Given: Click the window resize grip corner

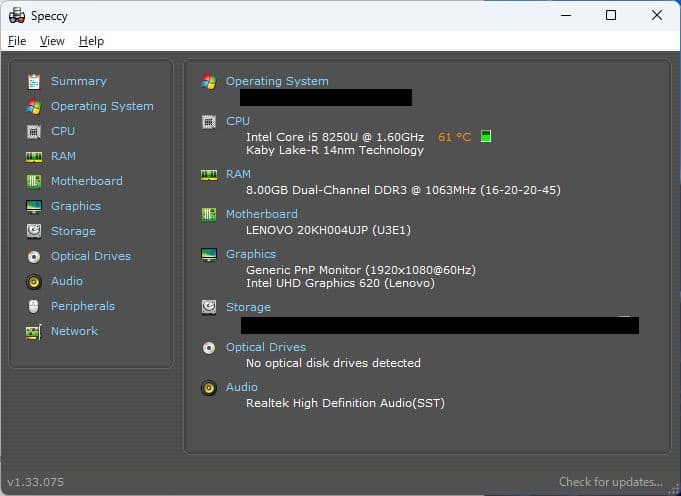Looking at the screenshot, I should (674, 489).
